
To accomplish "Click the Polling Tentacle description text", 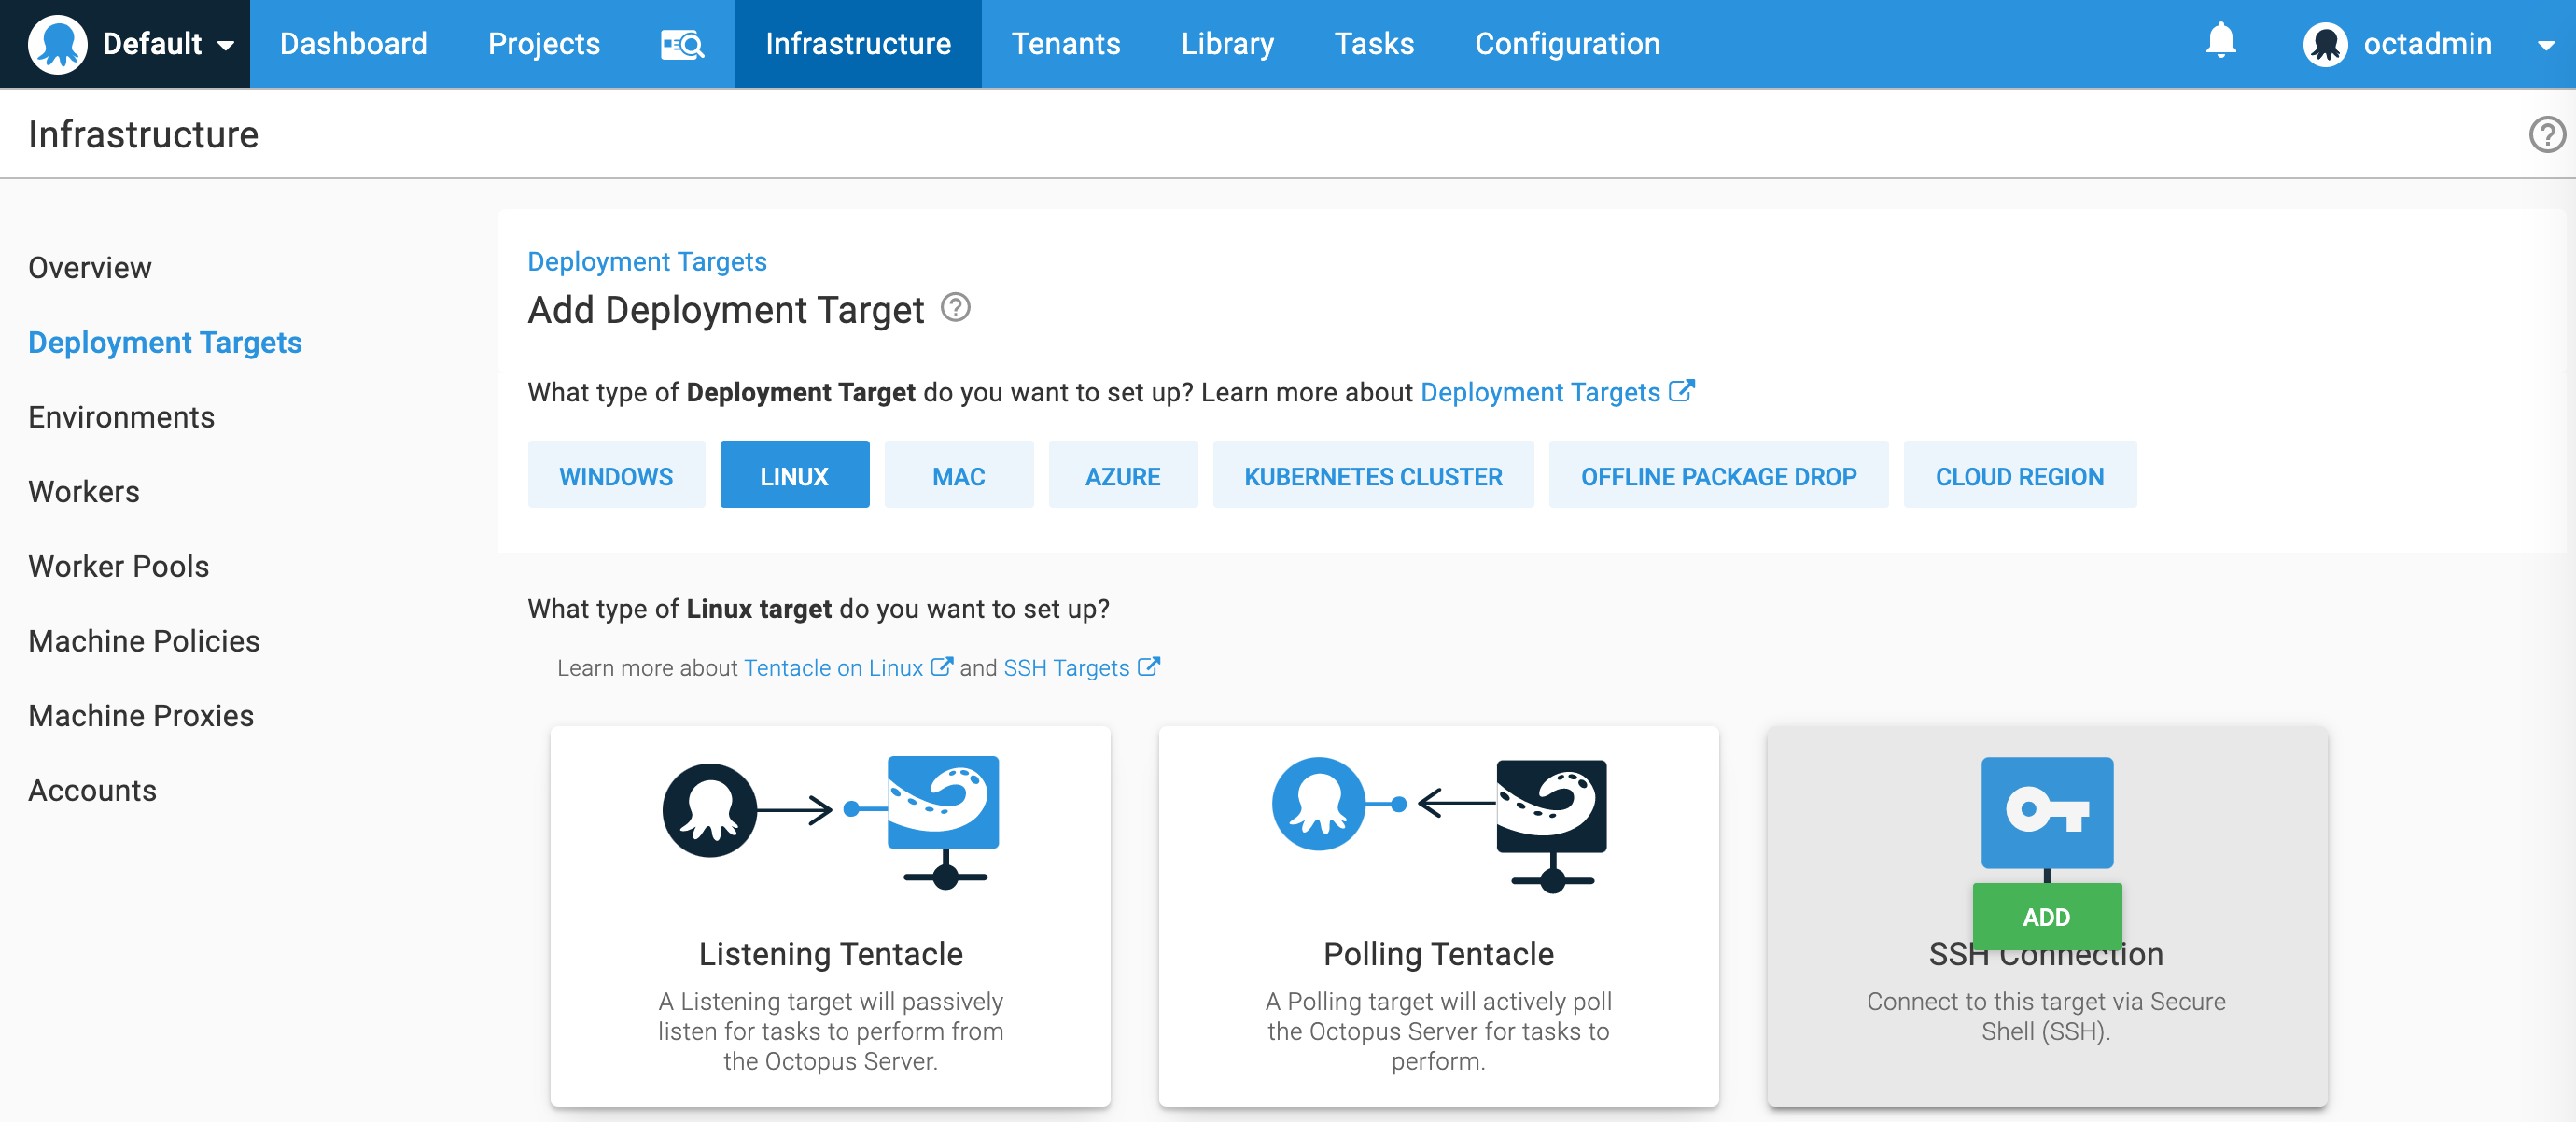I will (x=1438, y=1031).
